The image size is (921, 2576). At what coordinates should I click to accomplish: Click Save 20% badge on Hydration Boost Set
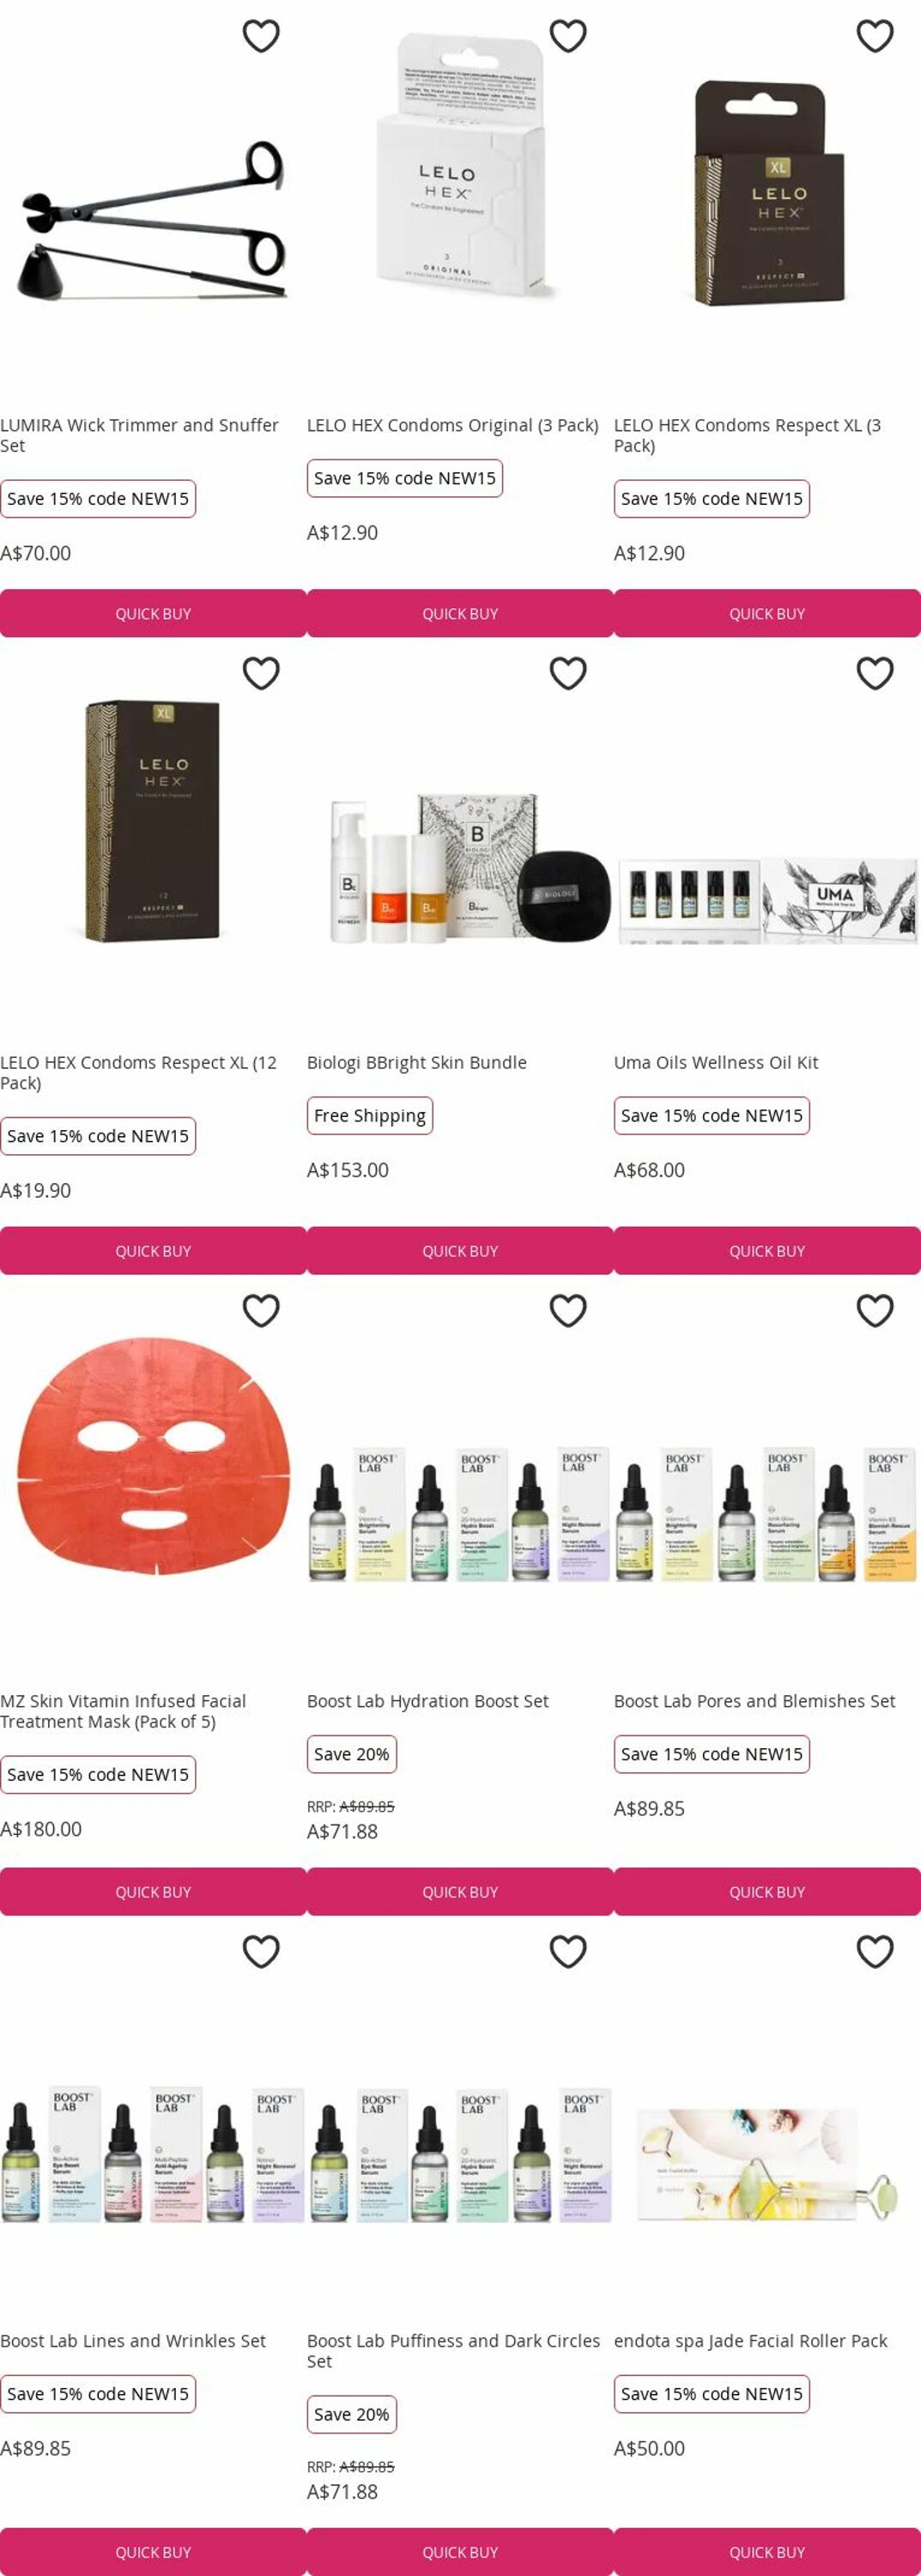(x=352, y=1753)
